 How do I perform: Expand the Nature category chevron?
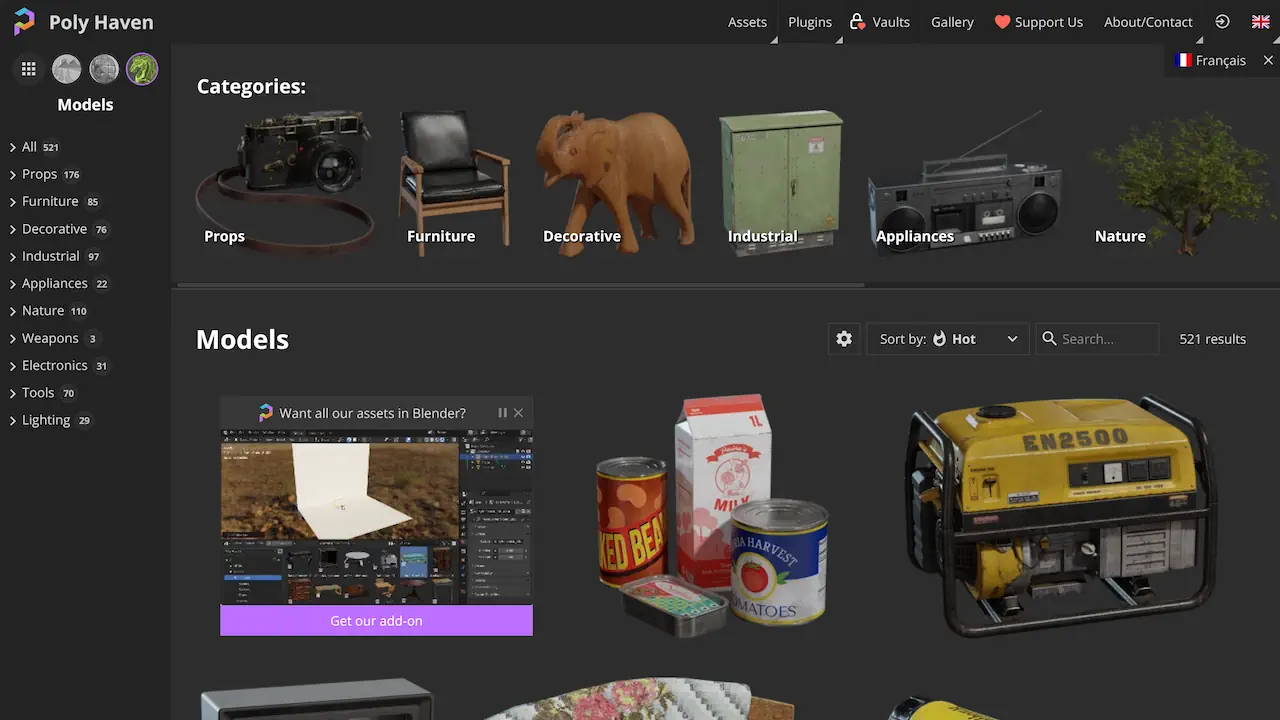(13, 311)
